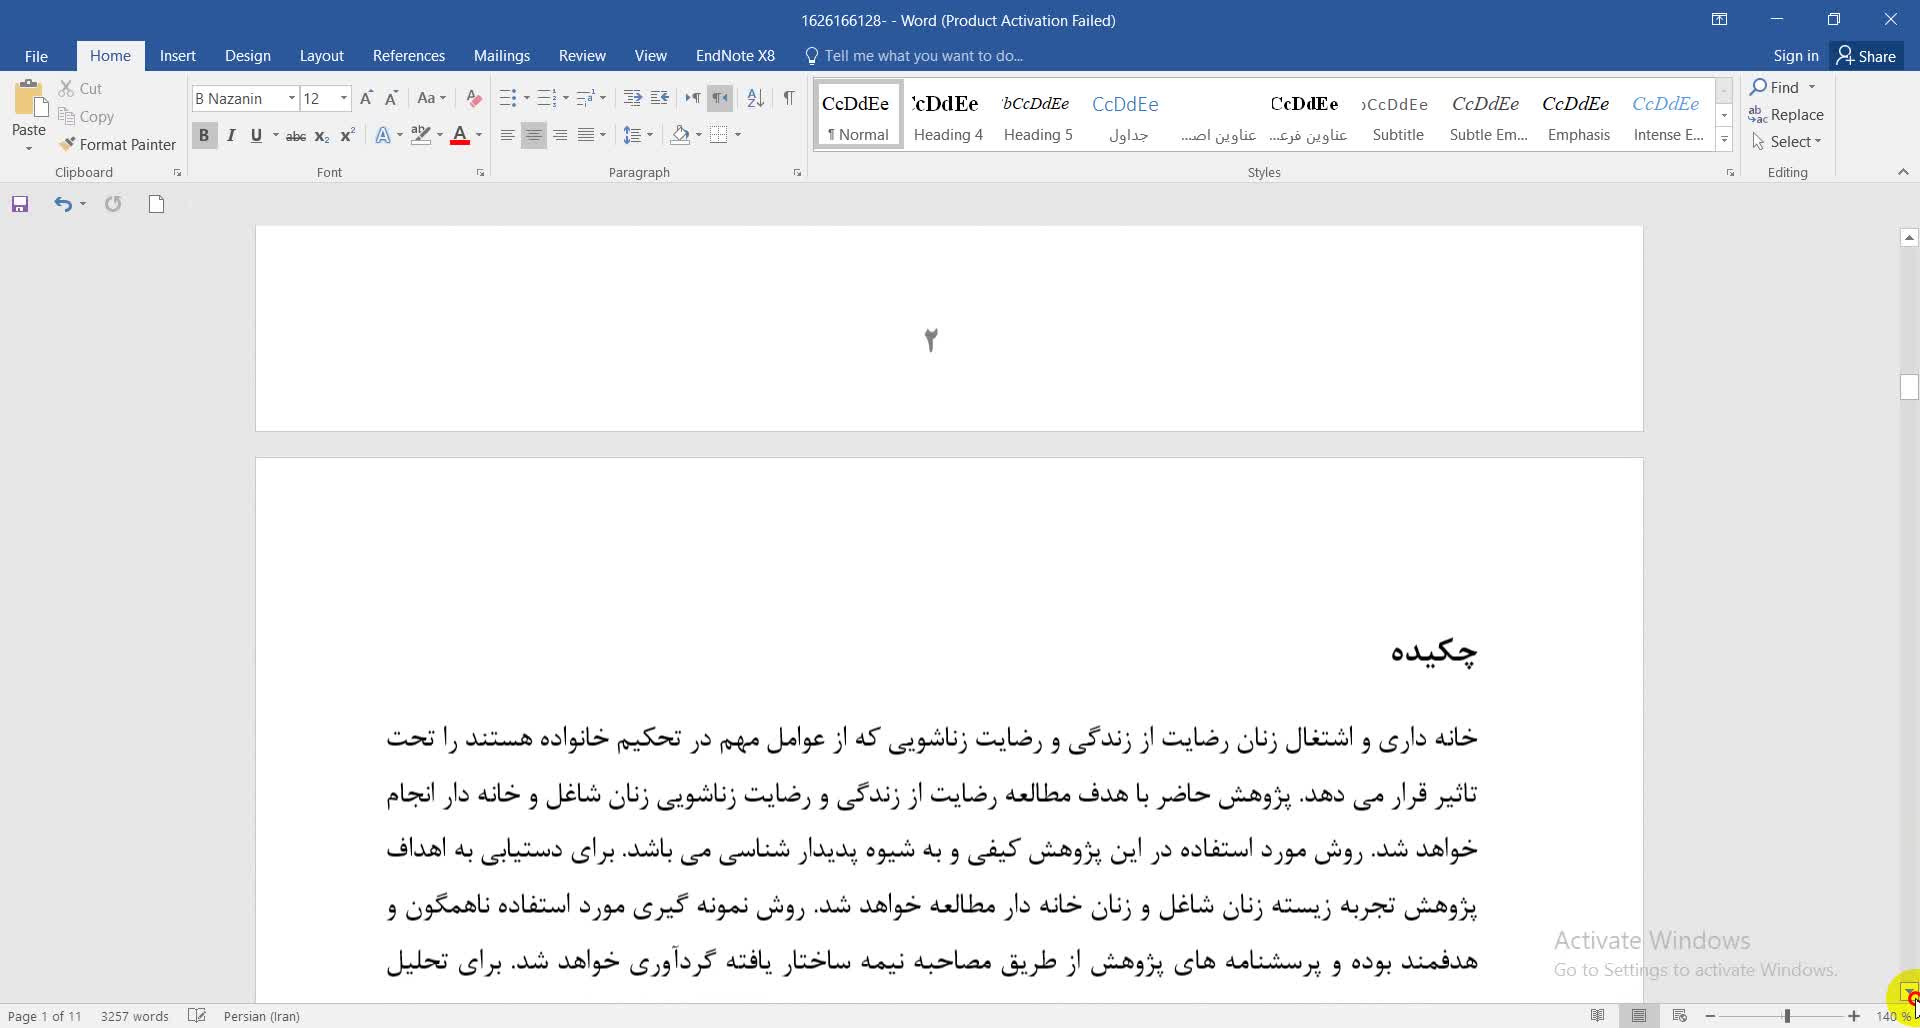Click the zoom slider in status bar
1920x1028 pixels.
click(x=1786, y=1016)
